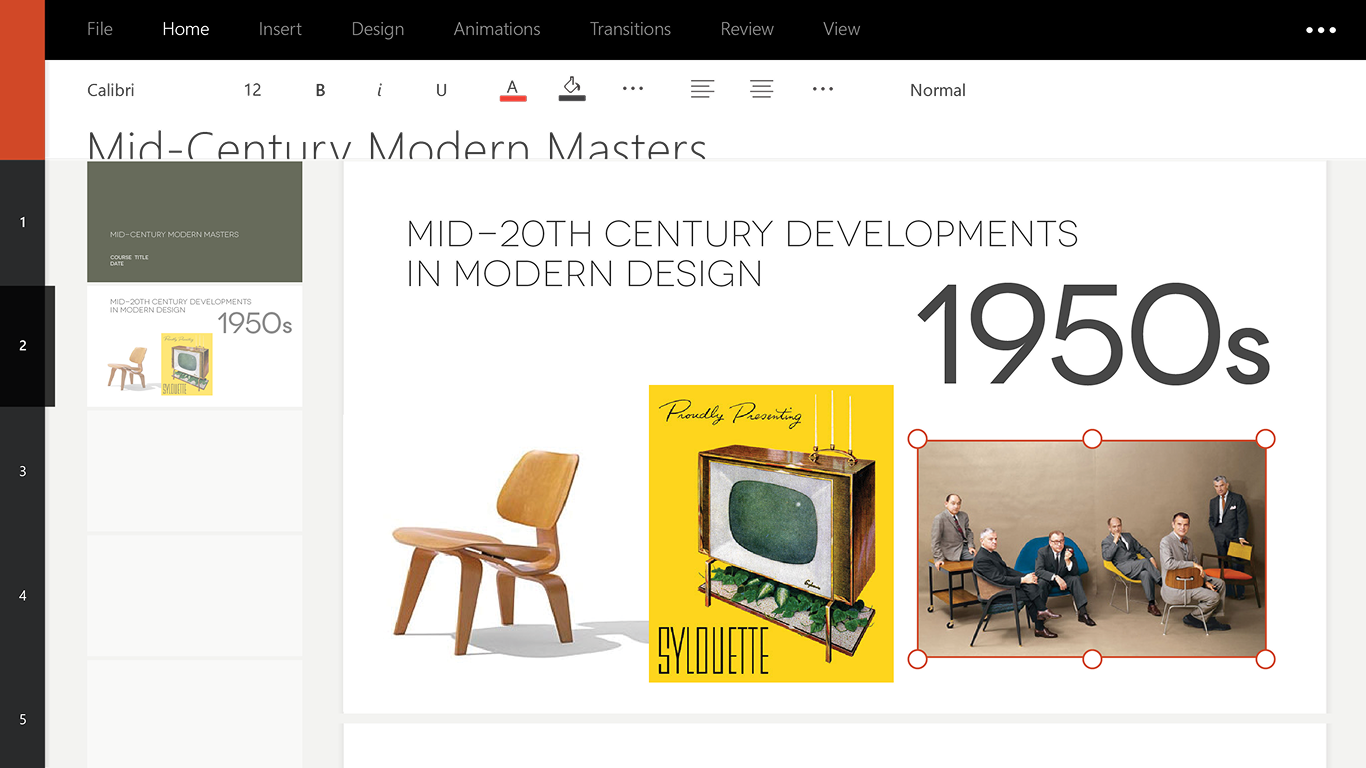Image resolution: width=1366 pixels, height=768 pixels.
Task: Click the top-right handle of the photo
Action: click(1265, 439)
